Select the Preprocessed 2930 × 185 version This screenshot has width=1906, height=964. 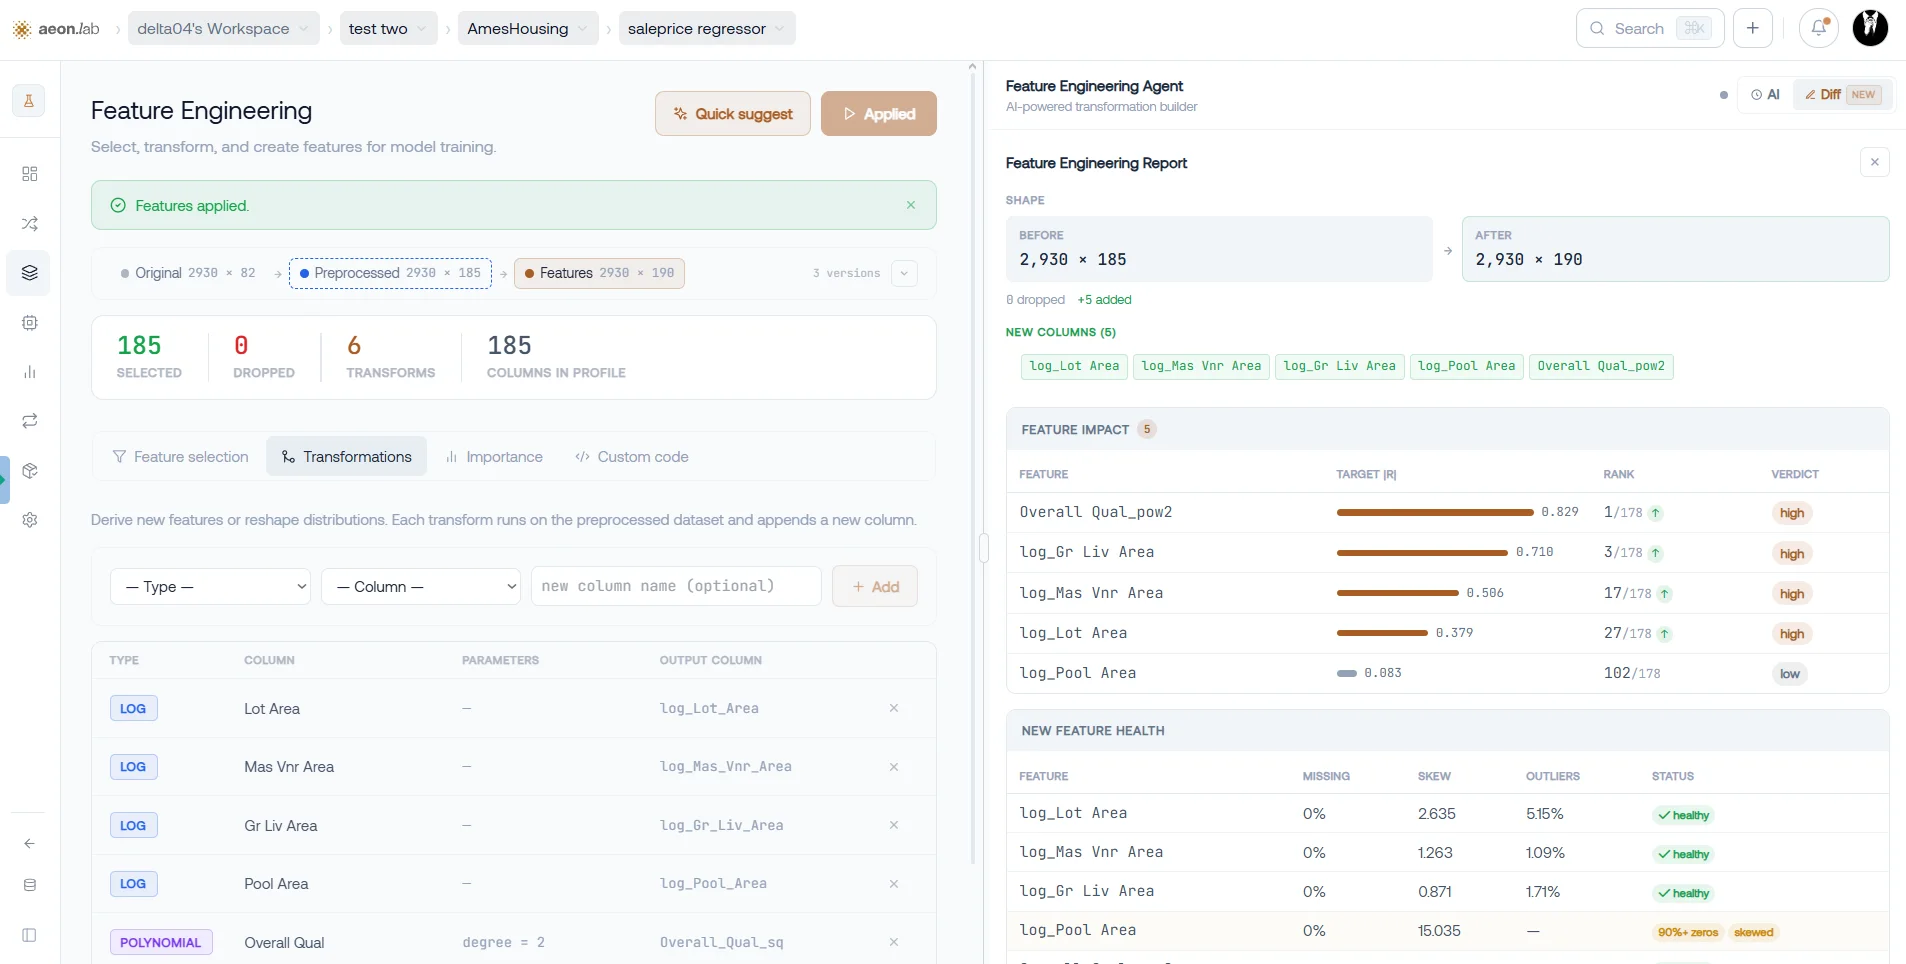click(x=390, y=273)
